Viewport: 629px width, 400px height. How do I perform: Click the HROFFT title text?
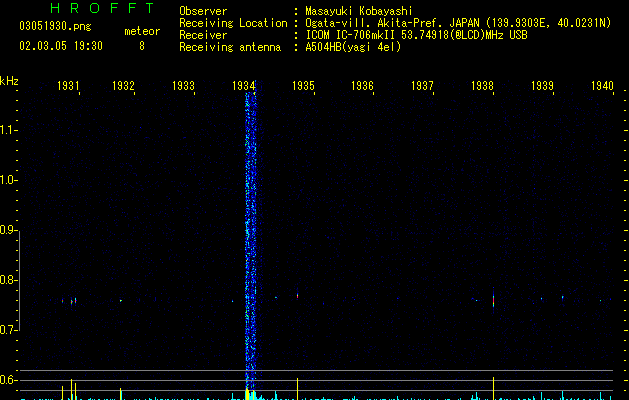coord(102,8)
